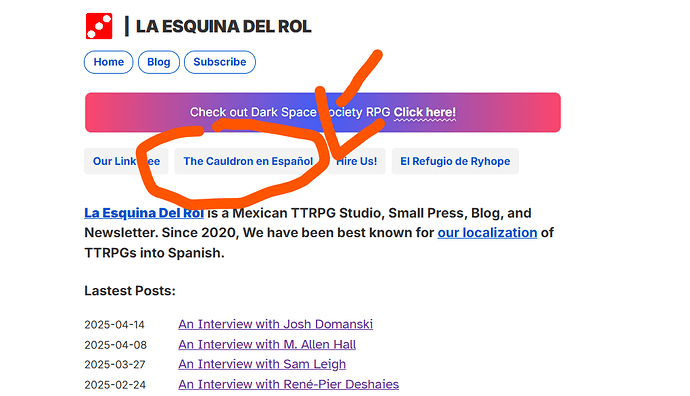Viewport: 690px width, 396px height.
Task: Click the red dice logo icon
Action: pos(99,26)
